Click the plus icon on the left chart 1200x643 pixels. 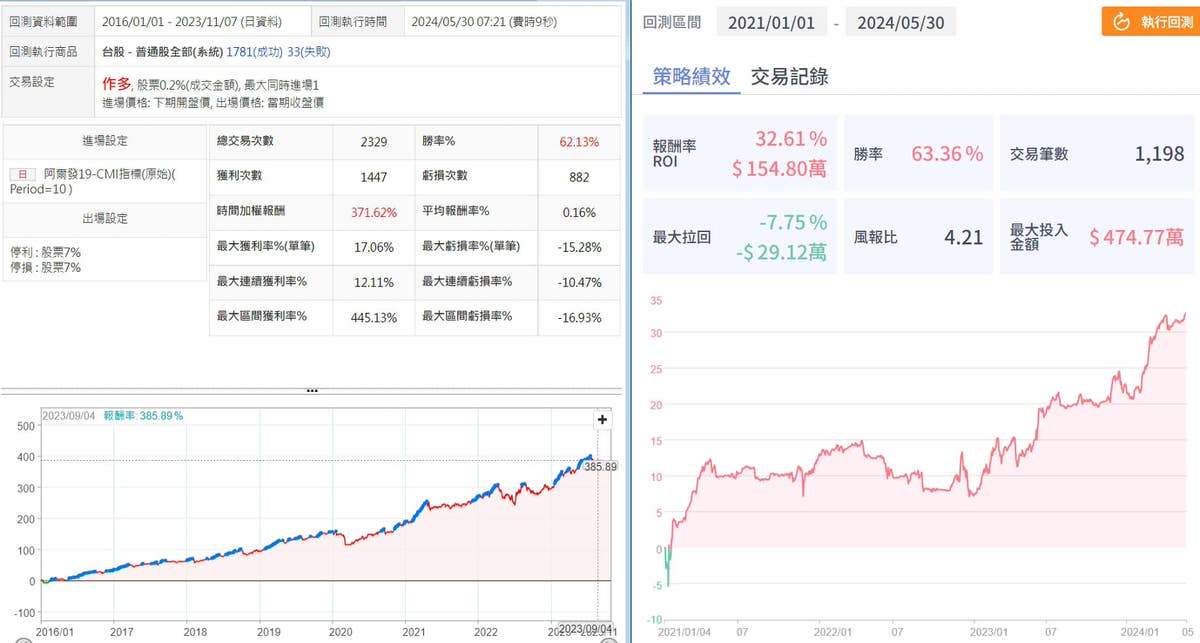[602, 420]
